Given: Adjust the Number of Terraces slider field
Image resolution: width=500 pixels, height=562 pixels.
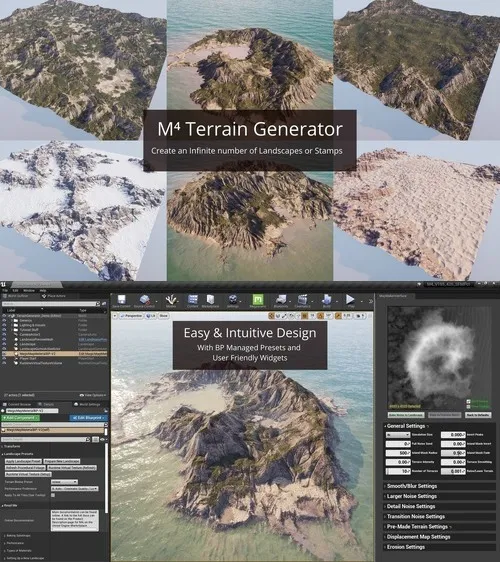Looking at the screenshot, I should (398, 471).
